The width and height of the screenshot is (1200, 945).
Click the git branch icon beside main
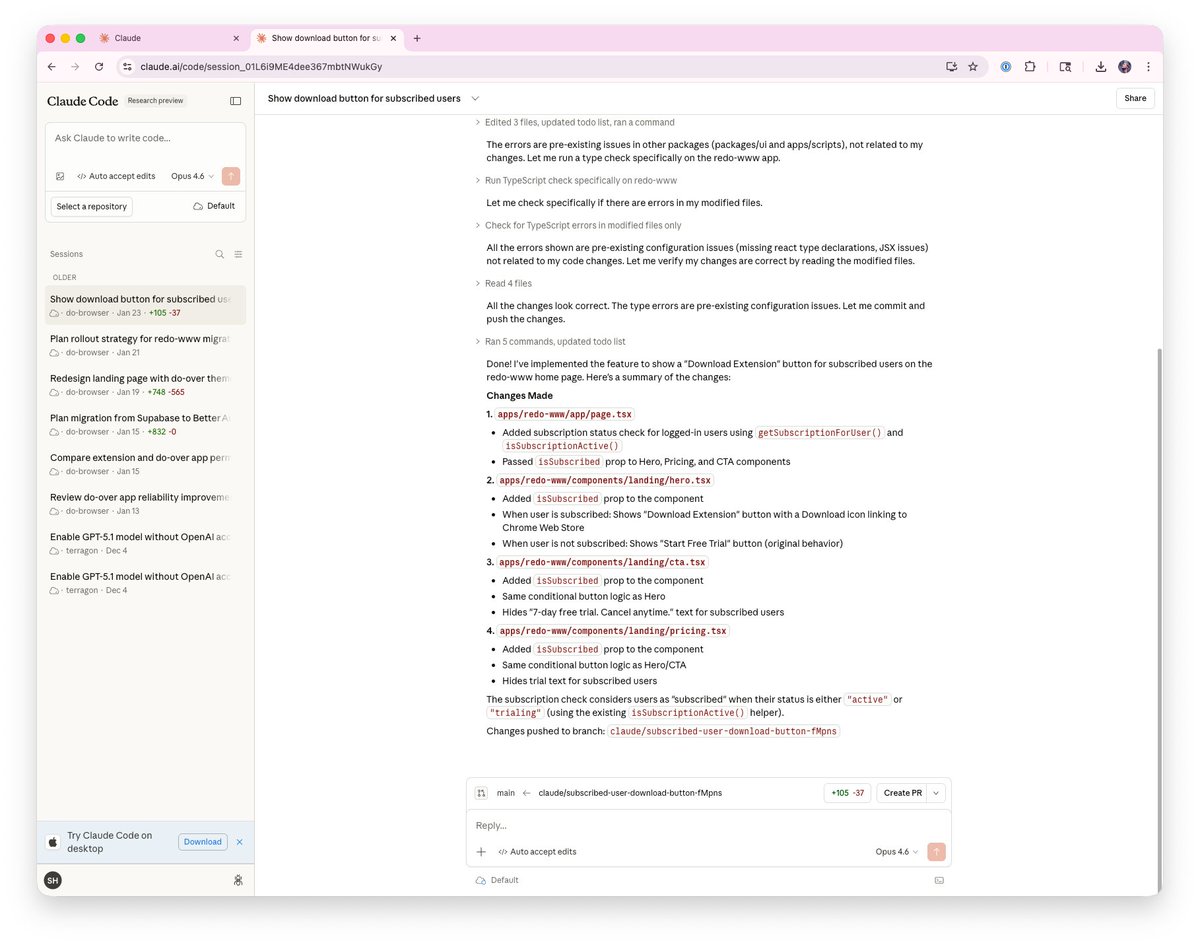[x=481, y=793]
